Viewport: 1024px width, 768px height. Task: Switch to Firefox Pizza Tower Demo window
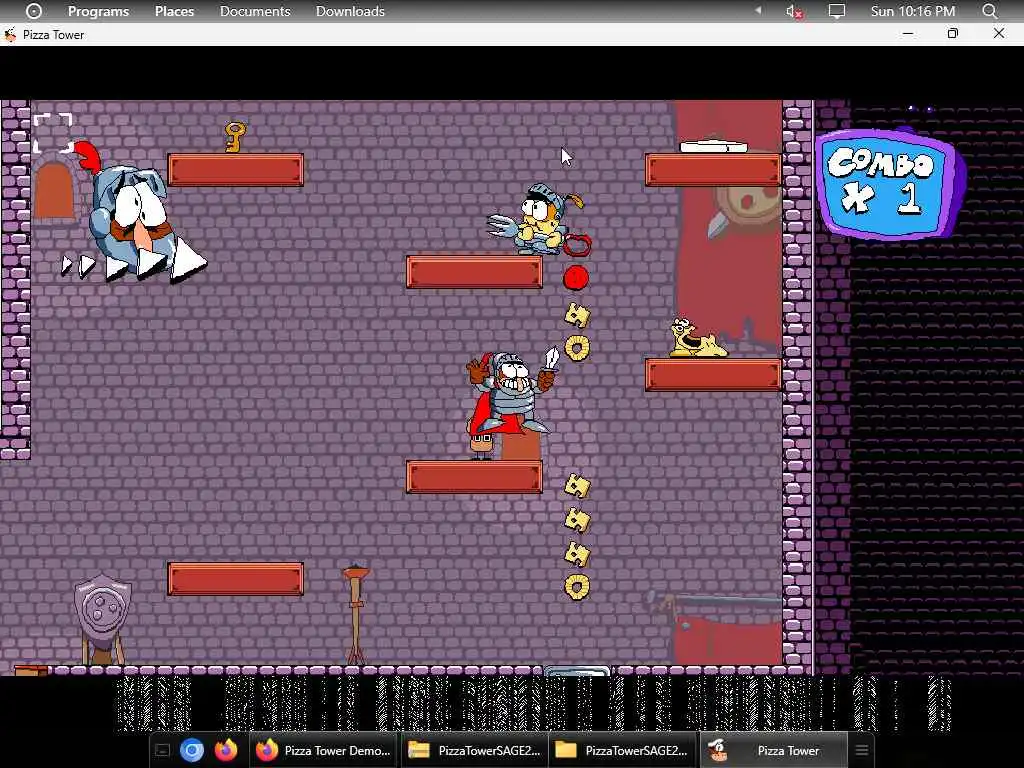pyautogui.click(x=323, y=750)
